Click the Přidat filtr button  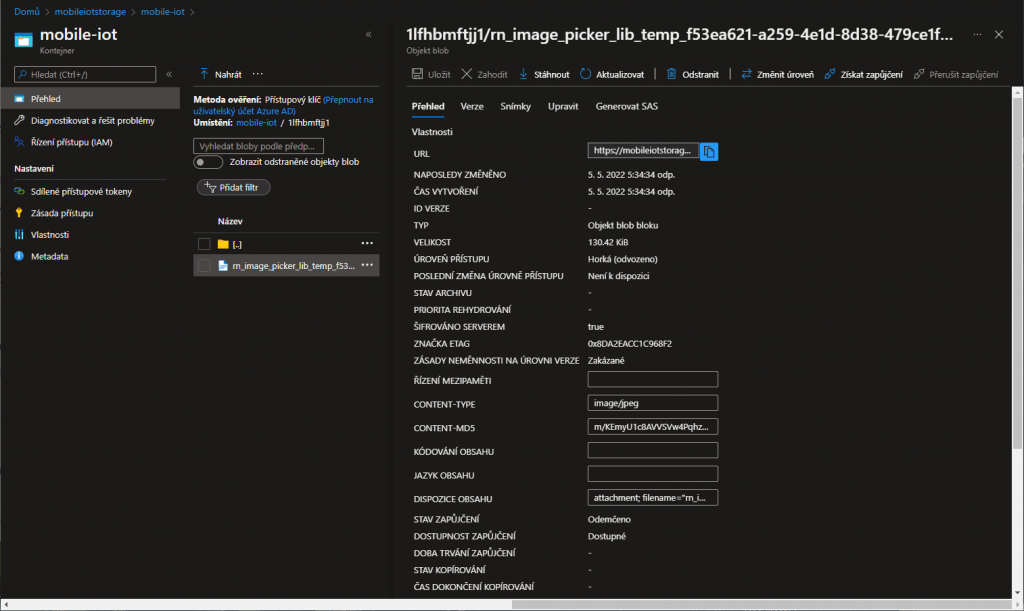coord(233,187)
